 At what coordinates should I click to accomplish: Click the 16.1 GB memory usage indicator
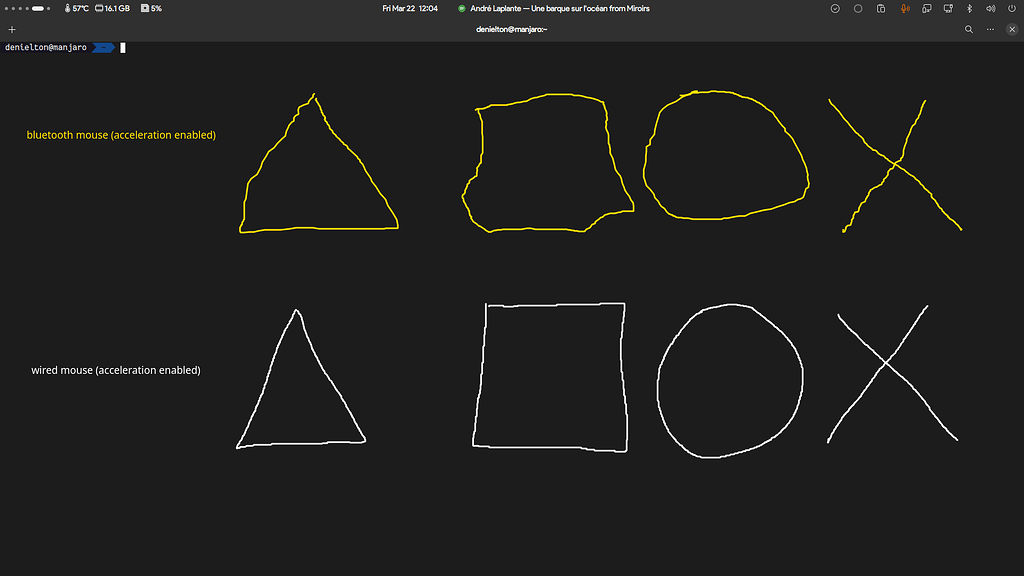point(112,8)
